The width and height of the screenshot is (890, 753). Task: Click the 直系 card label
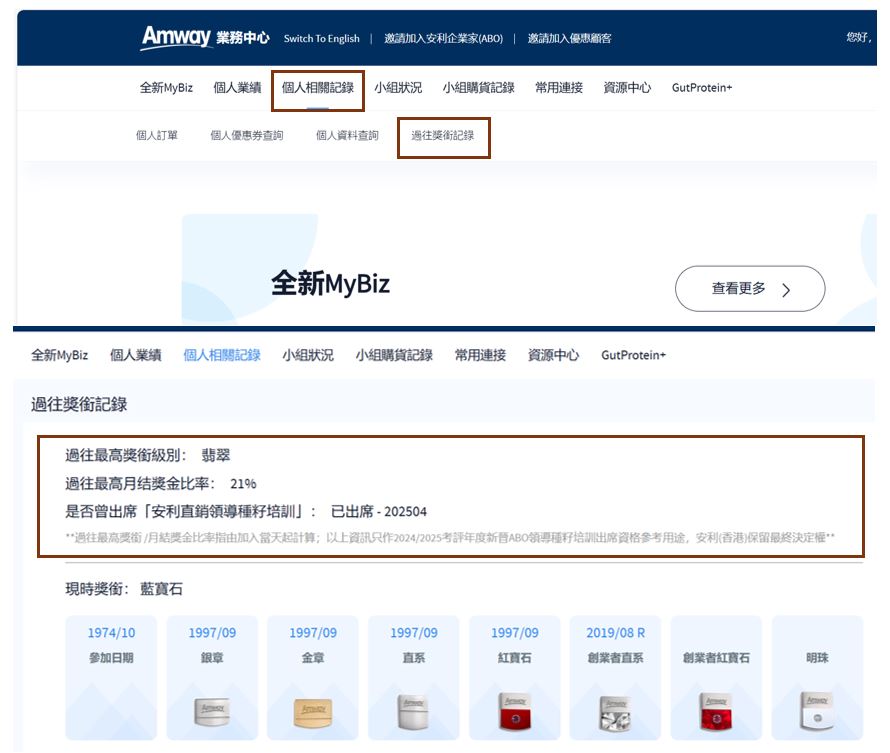coord(414,658)
